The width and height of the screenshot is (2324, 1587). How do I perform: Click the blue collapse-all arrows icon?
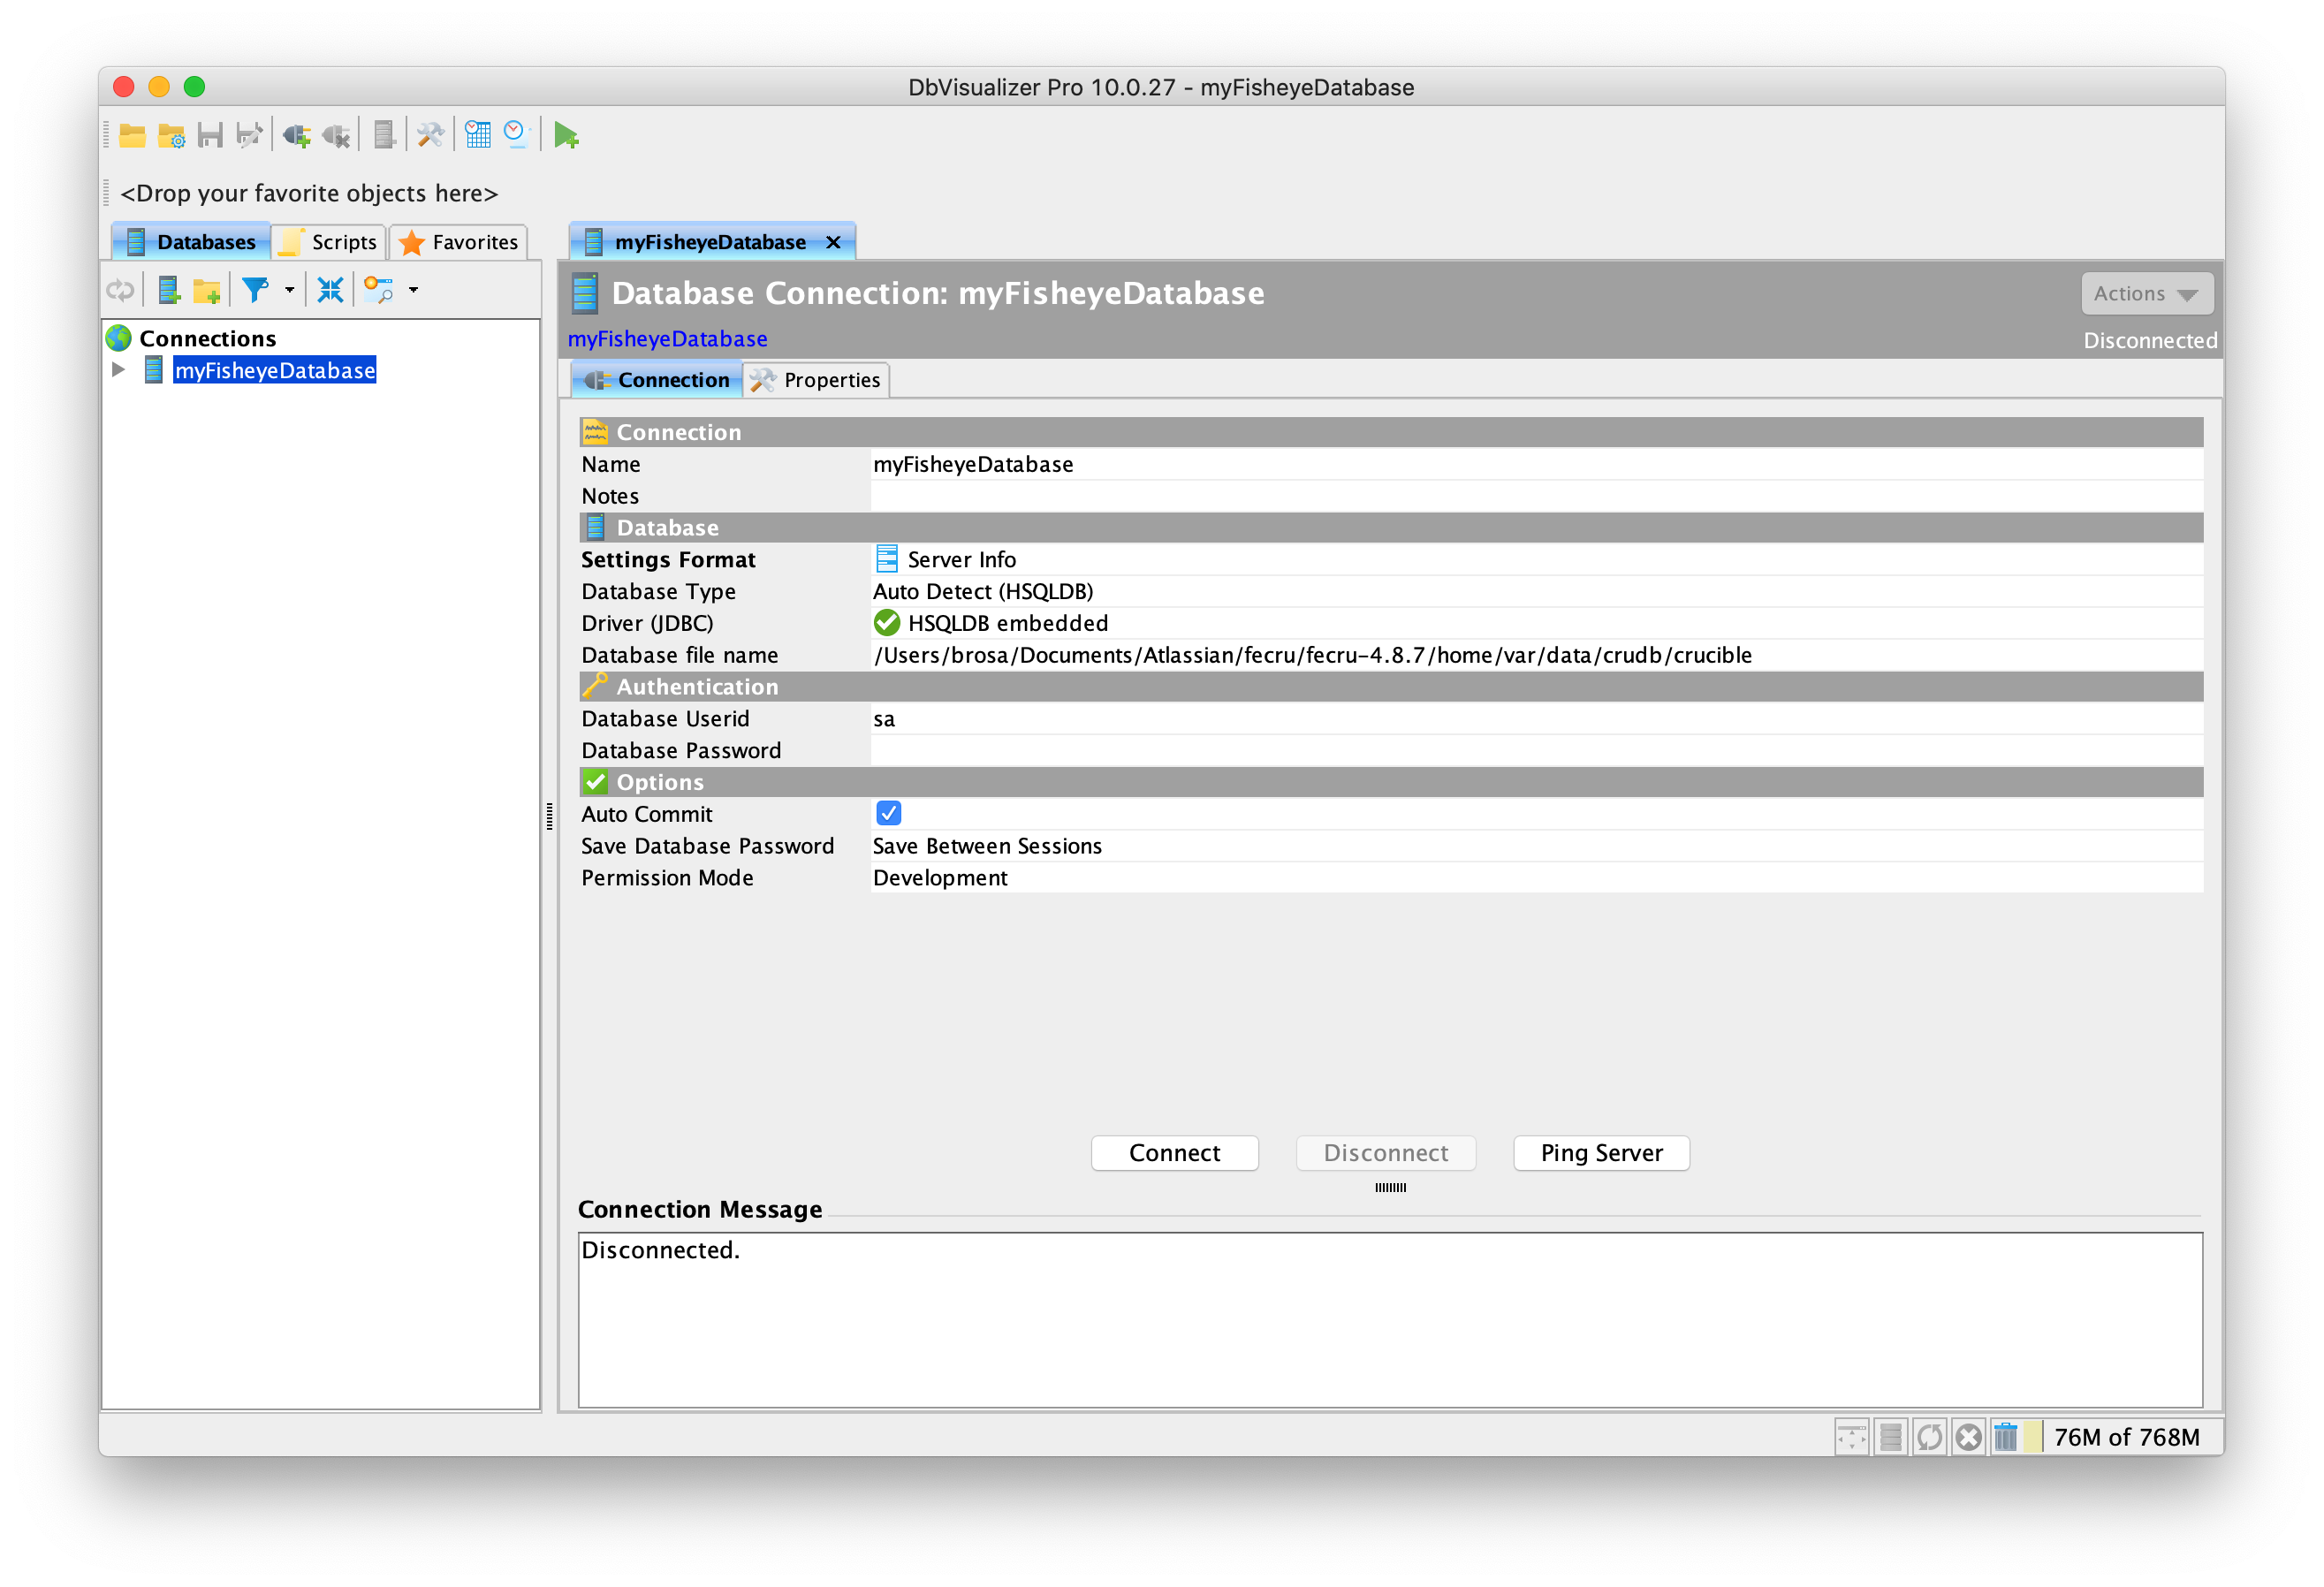coord(330,290)
